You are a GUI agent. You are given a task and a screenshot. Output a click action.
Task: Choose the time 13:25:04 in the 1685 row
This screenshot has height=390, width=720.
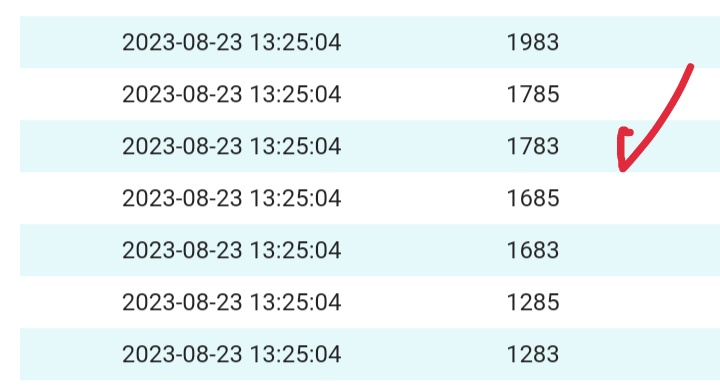pyautogui.click(x=296, y=198)
